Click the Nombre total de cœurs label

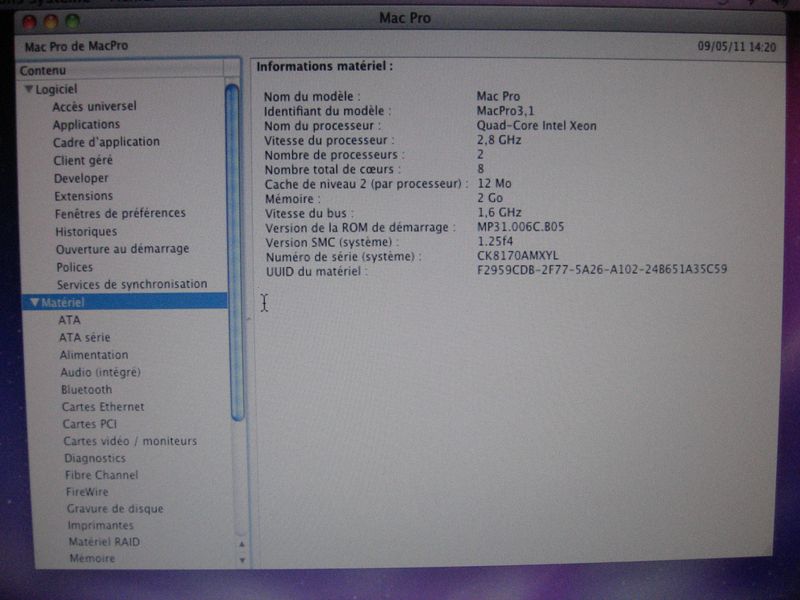pos(332,169)
